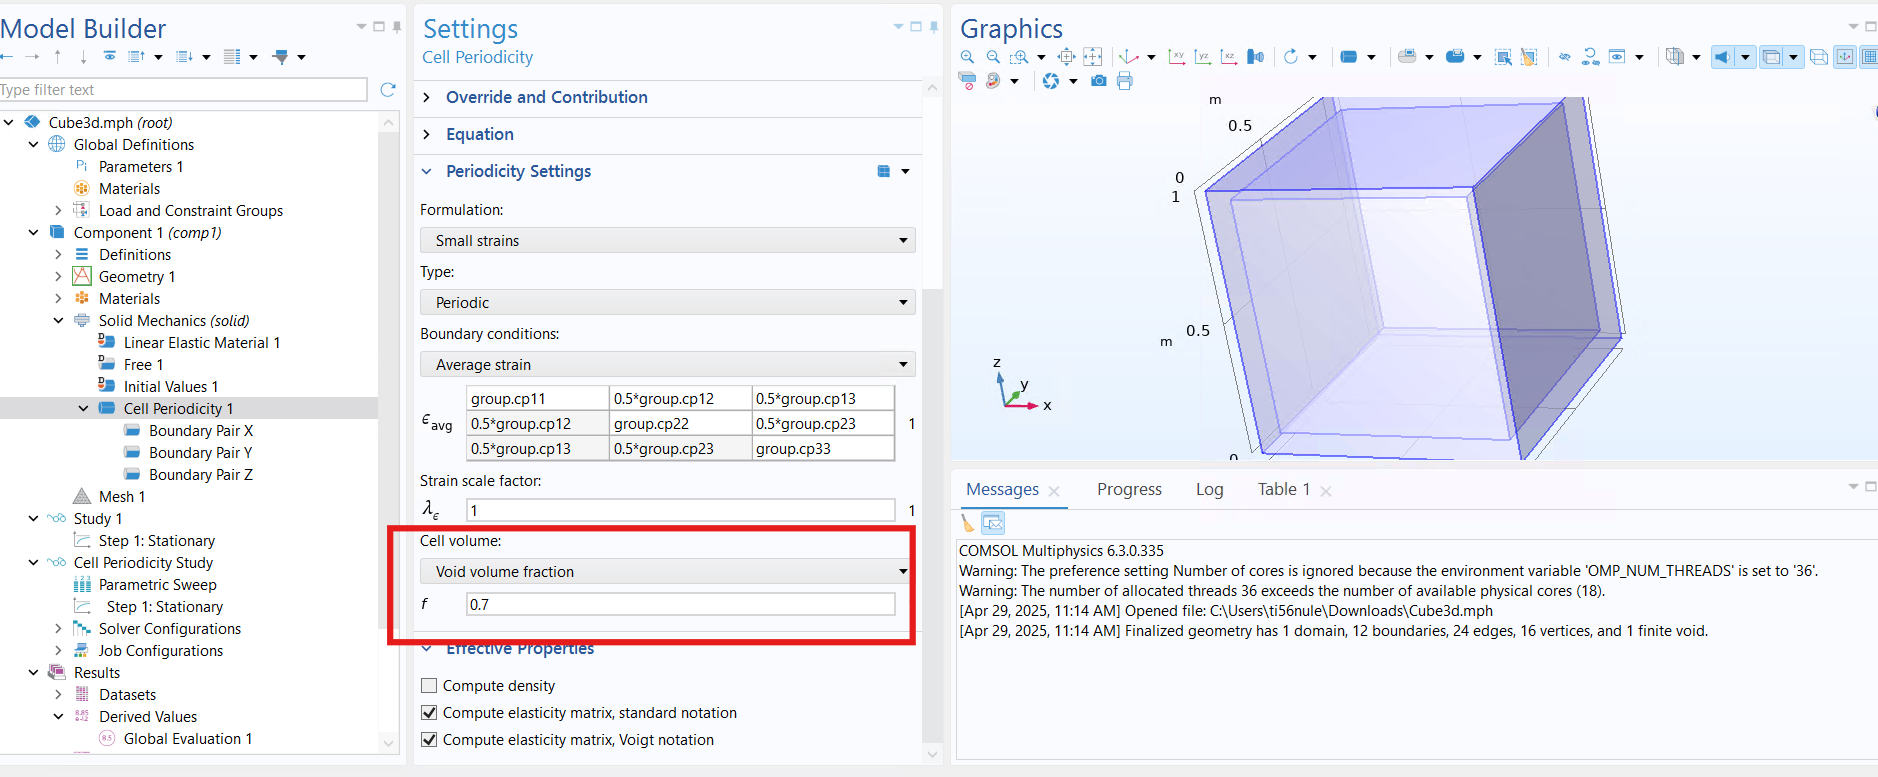Switch to the Progress tab
Image resolution: width=1878 pixels, height=777 pixels.
[x=1129, y=489]
